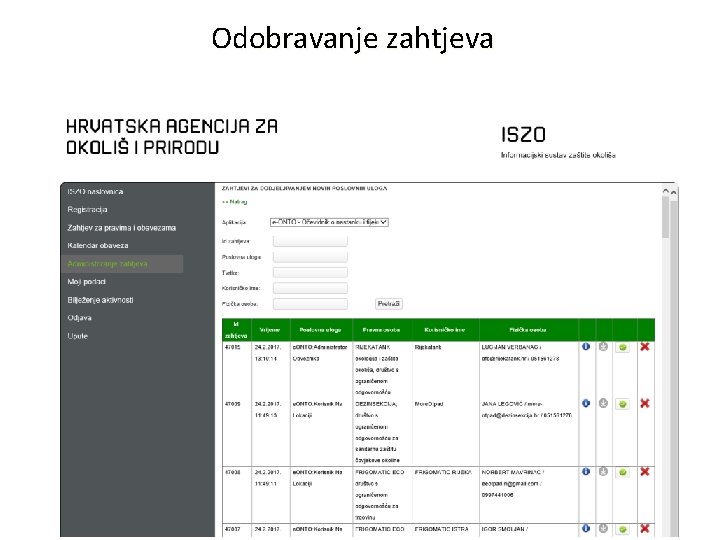Approve the FRIGOMATIC RIJEKA request

623,472
